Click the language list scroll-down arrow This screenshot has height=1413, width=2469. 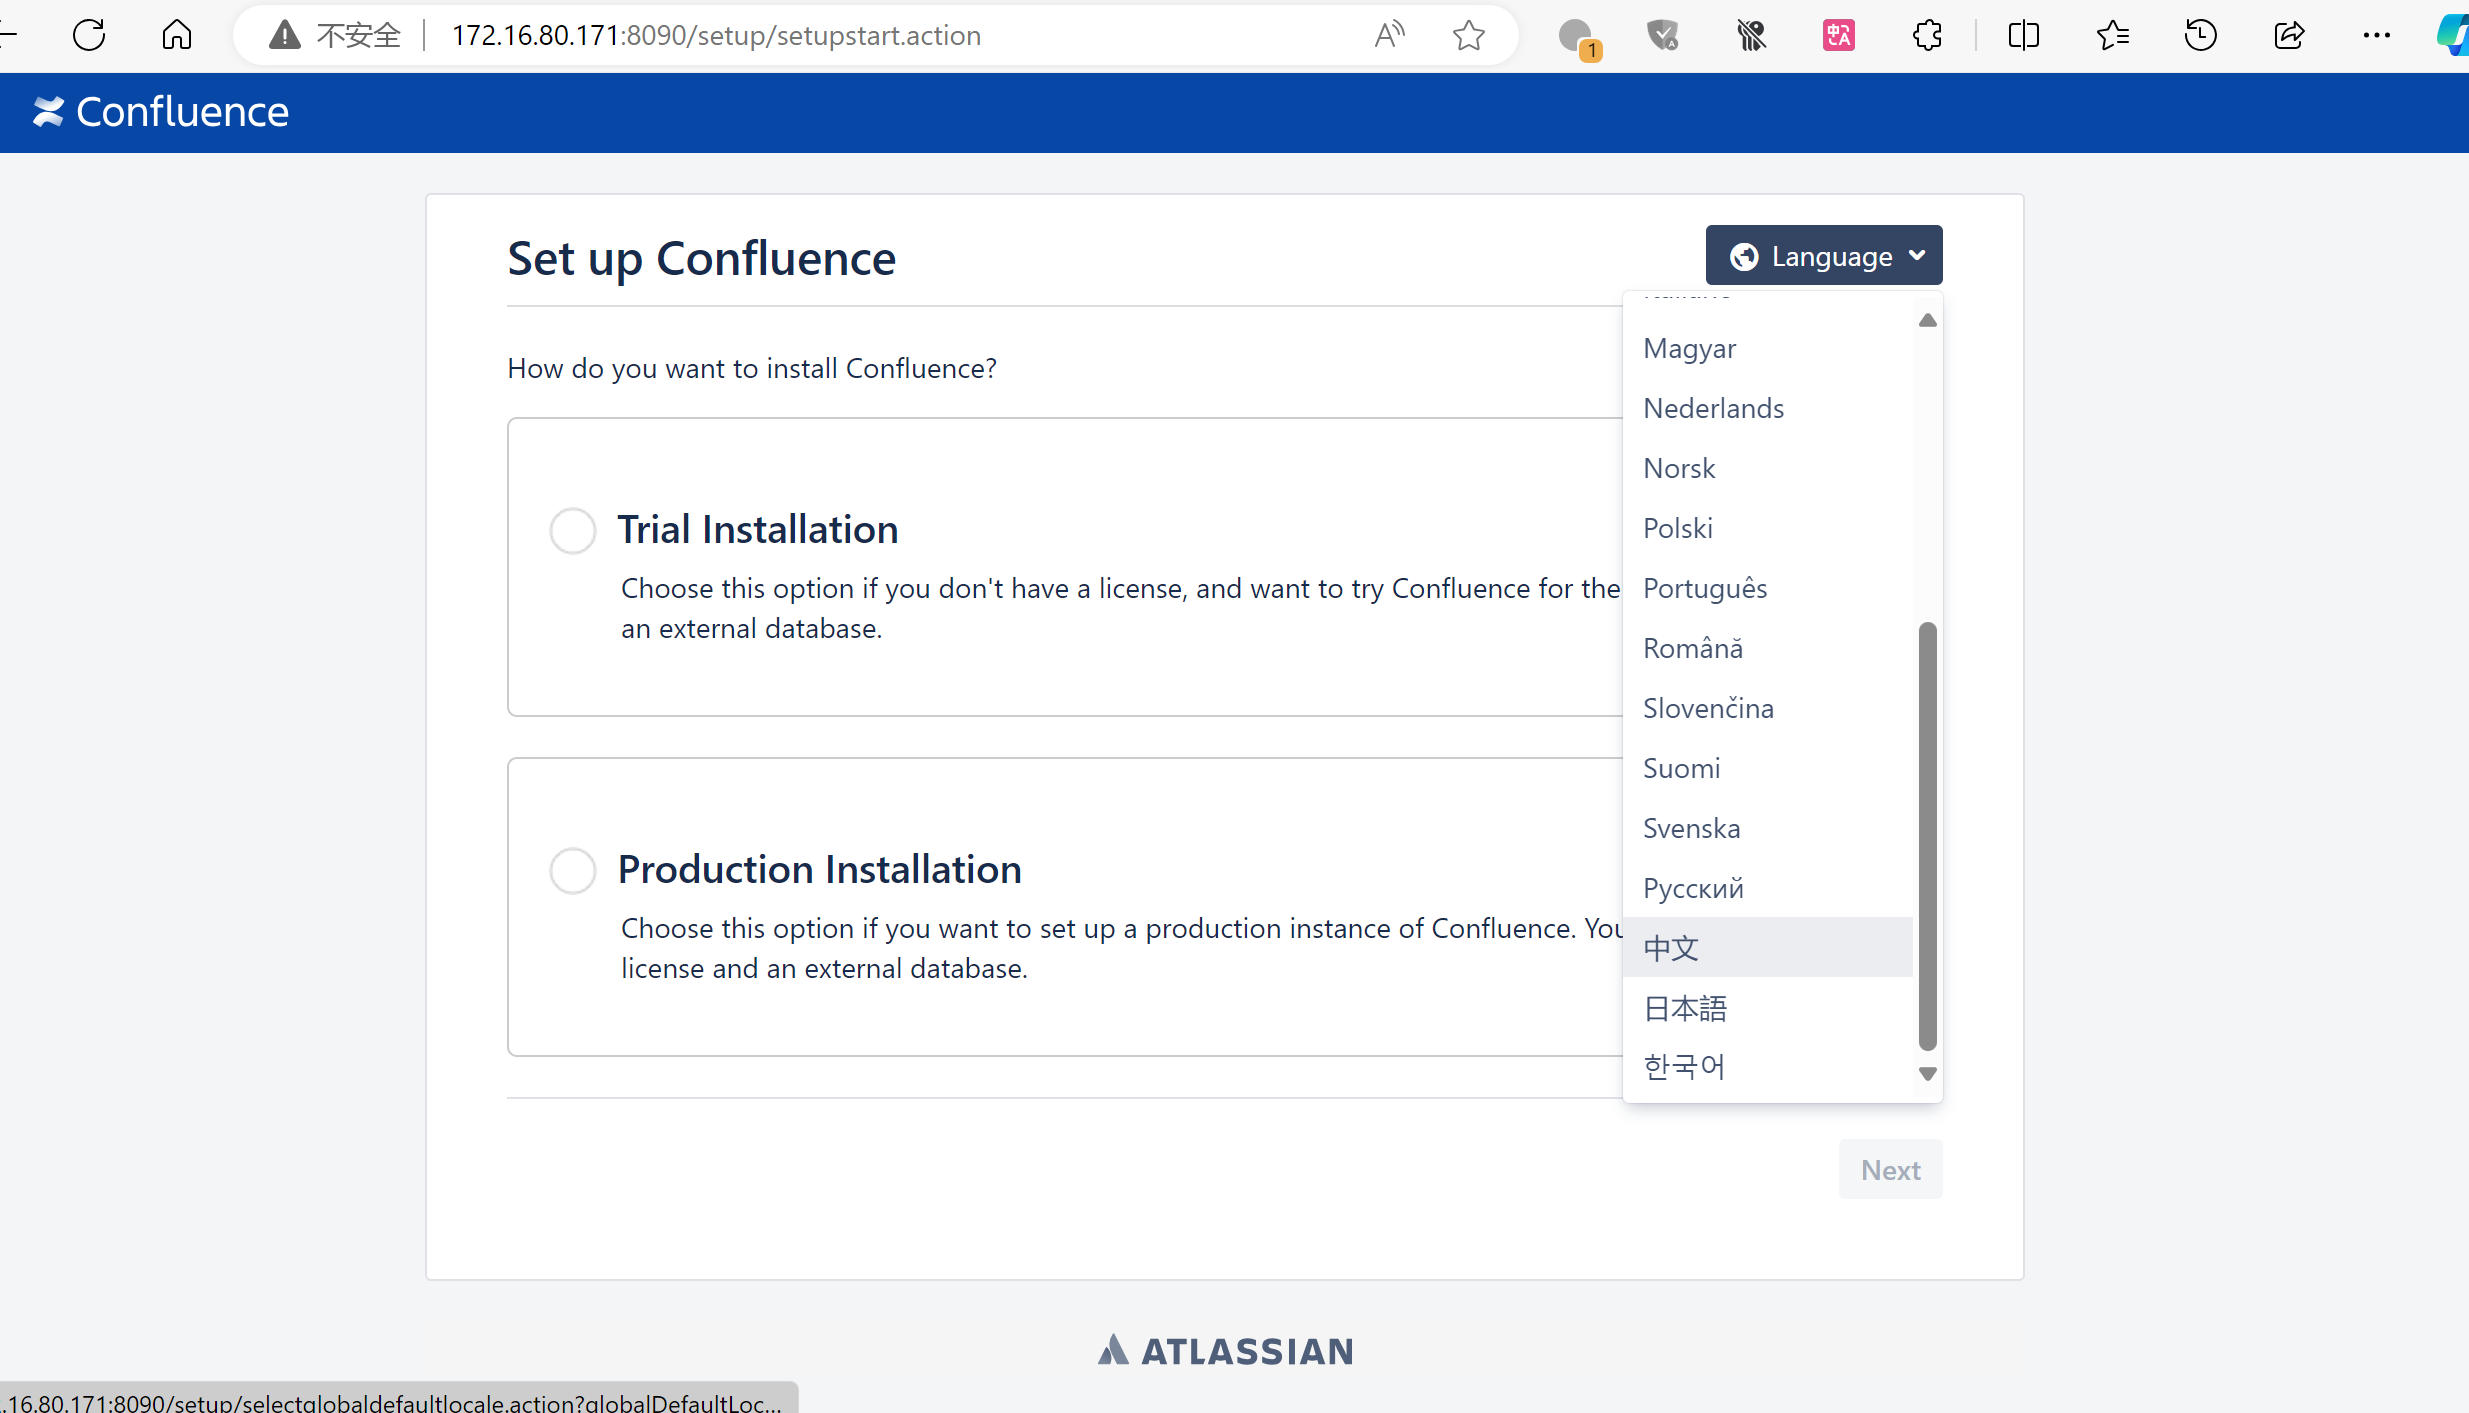coord(1928,1074)
